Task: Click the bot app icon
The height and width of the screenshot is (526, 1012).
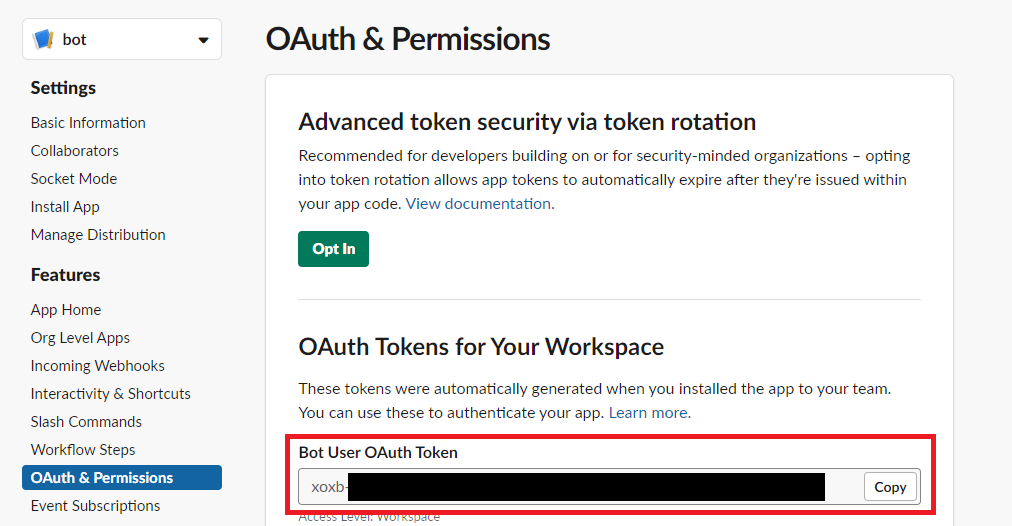Action: [43, 40]
